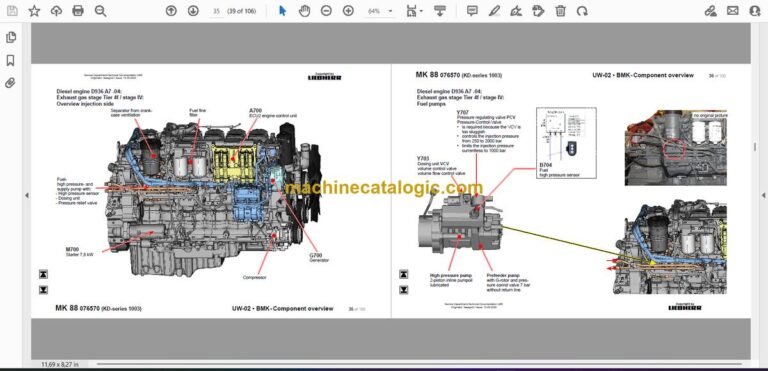Click the M700 Starter label
768x371 pixels.
[x=79, y=252]
